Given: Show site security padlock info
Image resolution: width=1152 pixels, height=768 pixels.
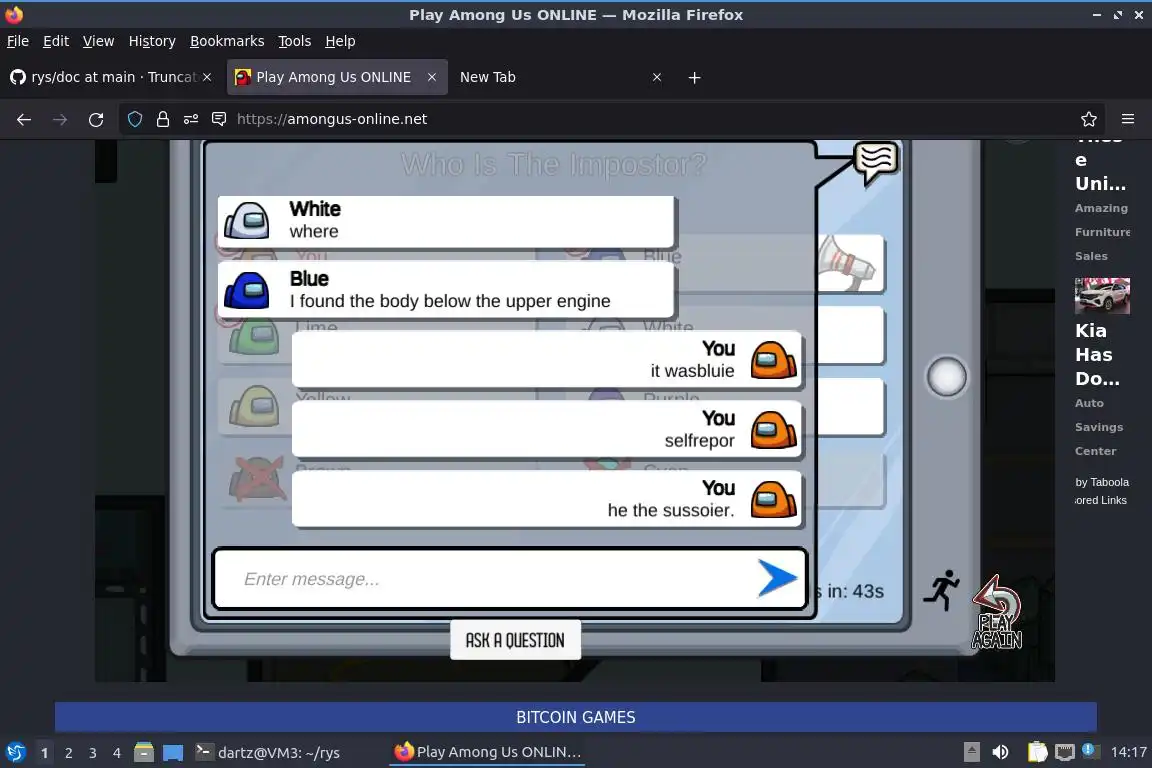Looking at the screenshot, I should pos(163,119).
